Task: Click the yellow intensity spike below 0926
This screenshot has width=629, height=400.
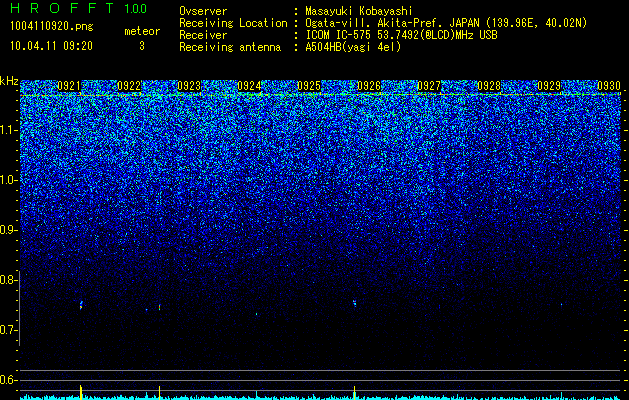Action: tap(355, 393)
